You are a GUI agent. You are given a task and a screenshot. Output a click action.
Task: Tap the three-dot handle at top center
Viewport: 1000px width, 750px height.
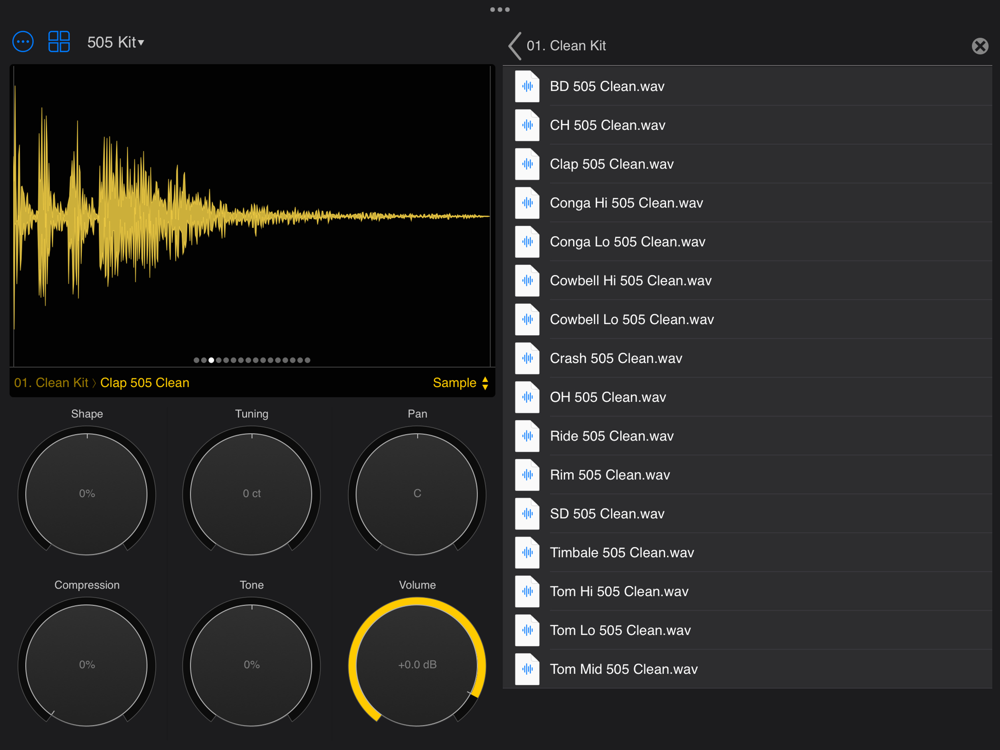(500, 10)
